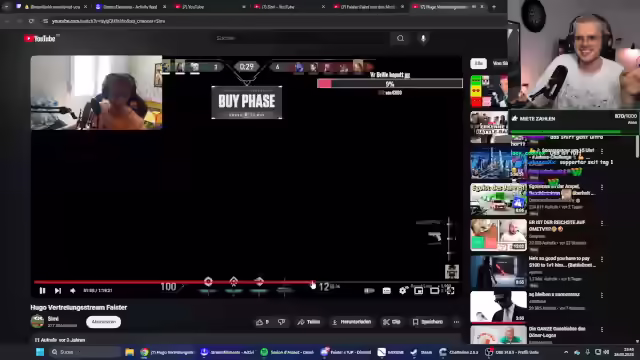The width and height of the screenshot is (640, 360).
Task: Switch to the fifth browser tab about Faister
Action: point(368,7)
